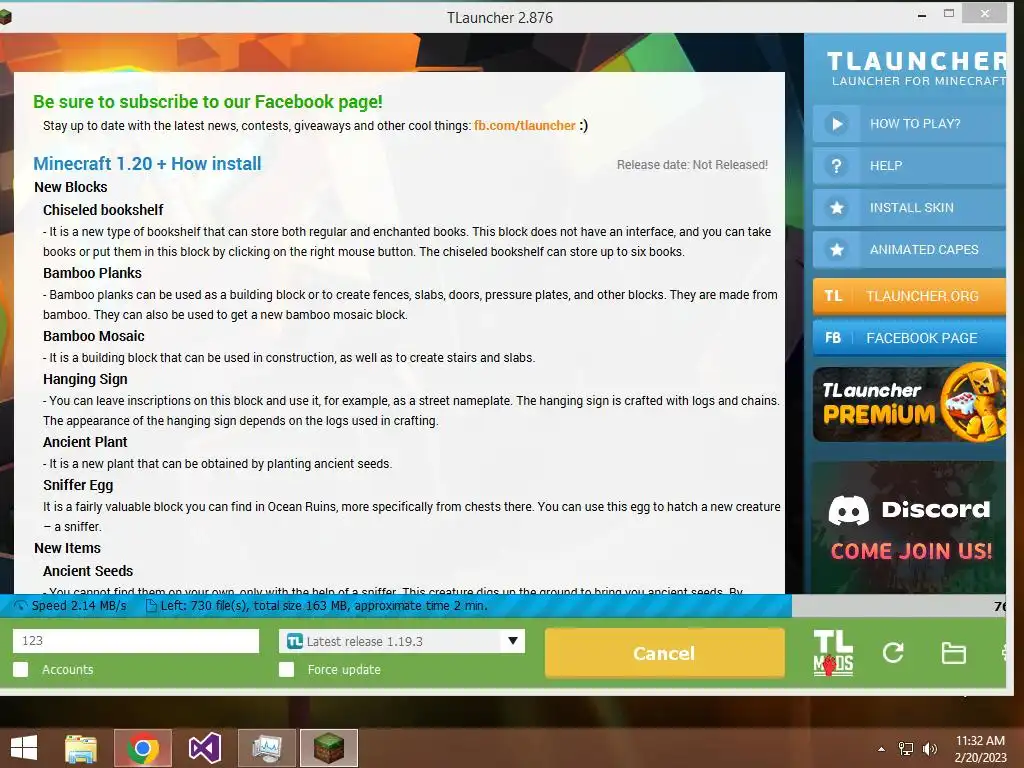1024x768 pixels.
Task: Click the TLauncher window title bar app icon
Action: pyautogui.click(x=5, y=17)
